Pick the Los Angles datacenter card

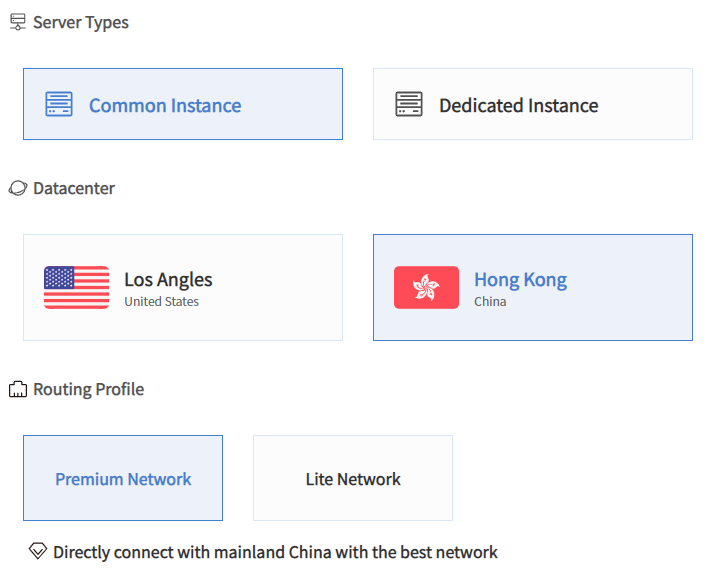point(183,287)
